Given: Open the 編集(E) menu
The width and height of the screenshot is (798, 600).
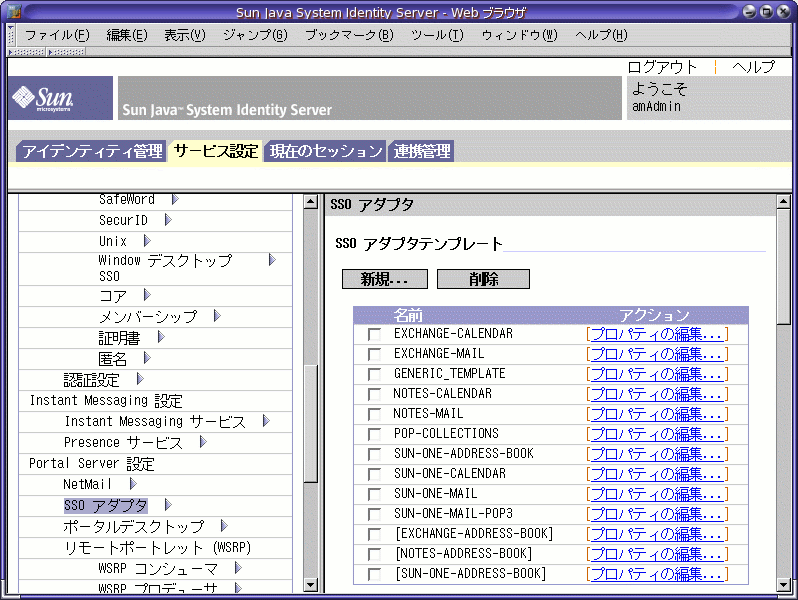Looking at the screenshot, I should [x=127, y=35].
